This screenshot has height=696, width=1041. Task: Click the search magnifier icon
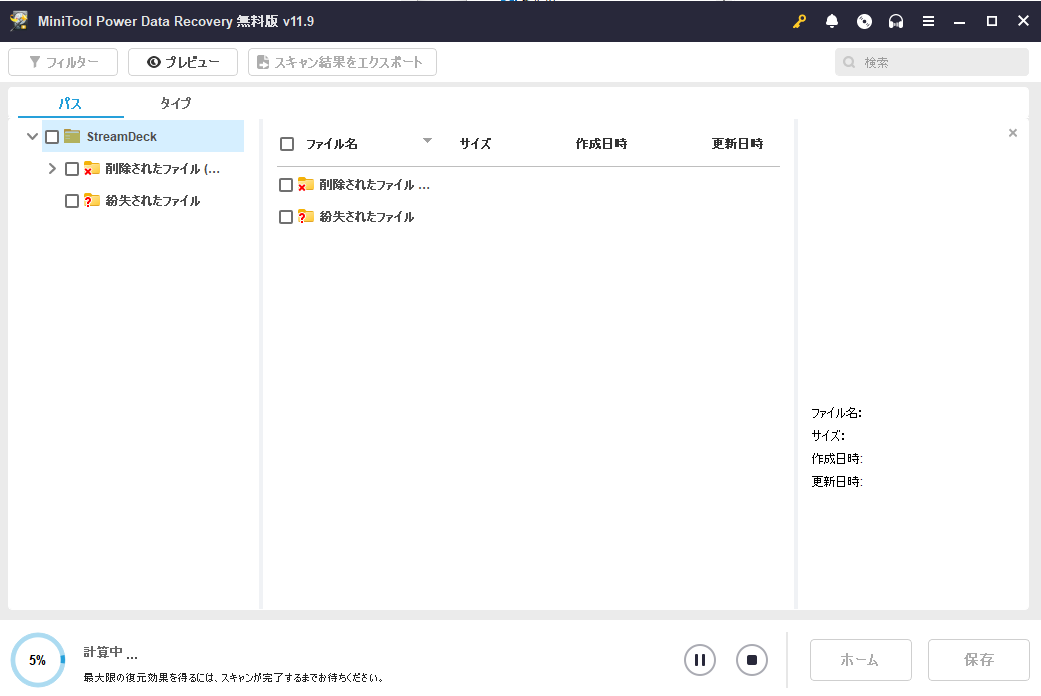pos(849,62)
